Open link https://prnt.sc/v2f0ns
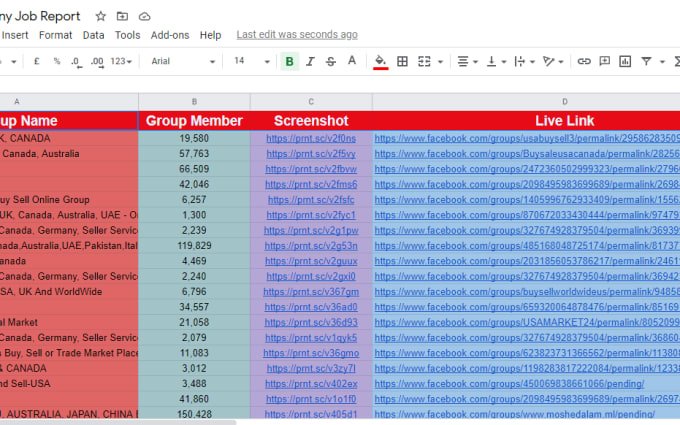The image size is (680, 425). pyautogui.click(x=311, y=138)
